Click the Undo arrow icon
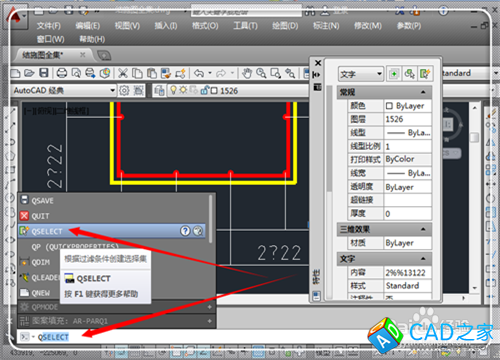This screenshot has width=500, height=360. [x=199, y=73]
